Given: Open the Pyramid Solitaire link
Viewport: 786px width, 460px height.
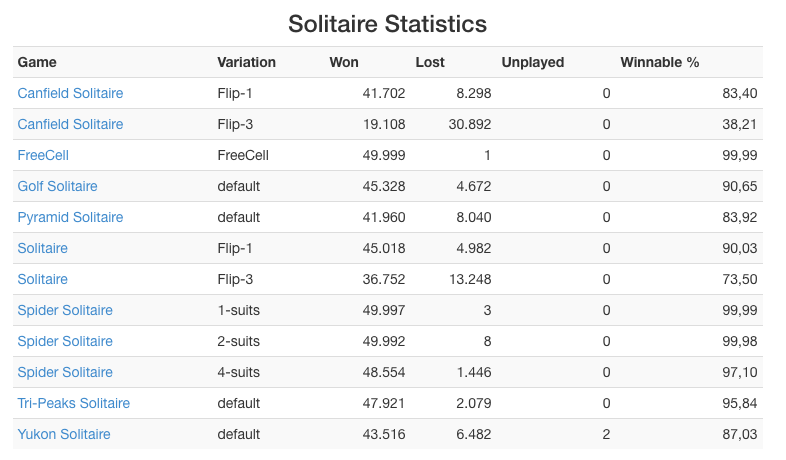Looking at the screenshot, I should (x=70, y=217).
